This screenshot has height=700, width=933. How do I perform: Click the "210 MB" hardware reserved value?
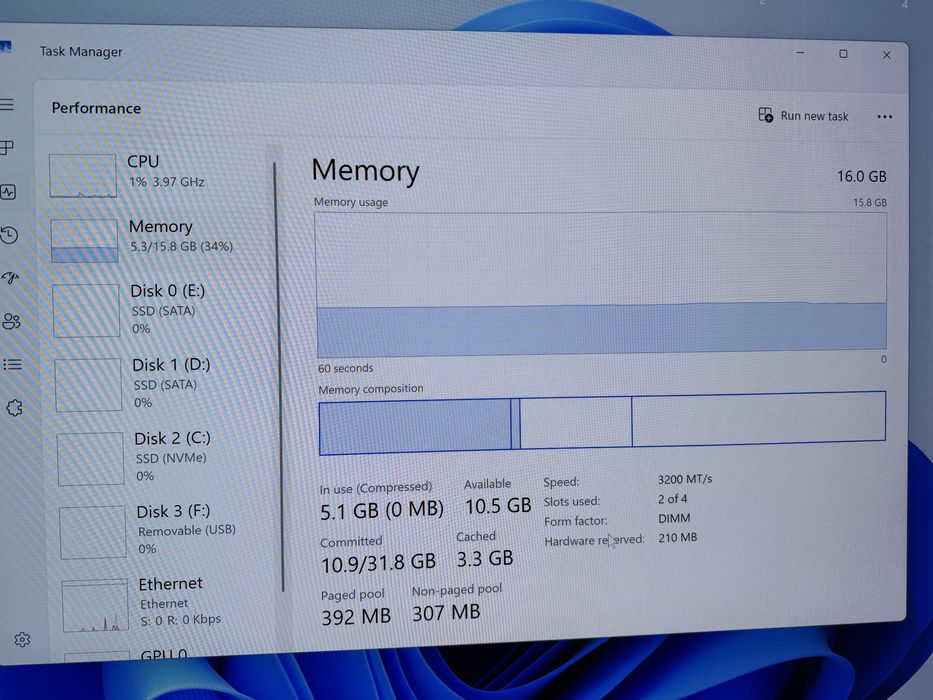point(677,538)
